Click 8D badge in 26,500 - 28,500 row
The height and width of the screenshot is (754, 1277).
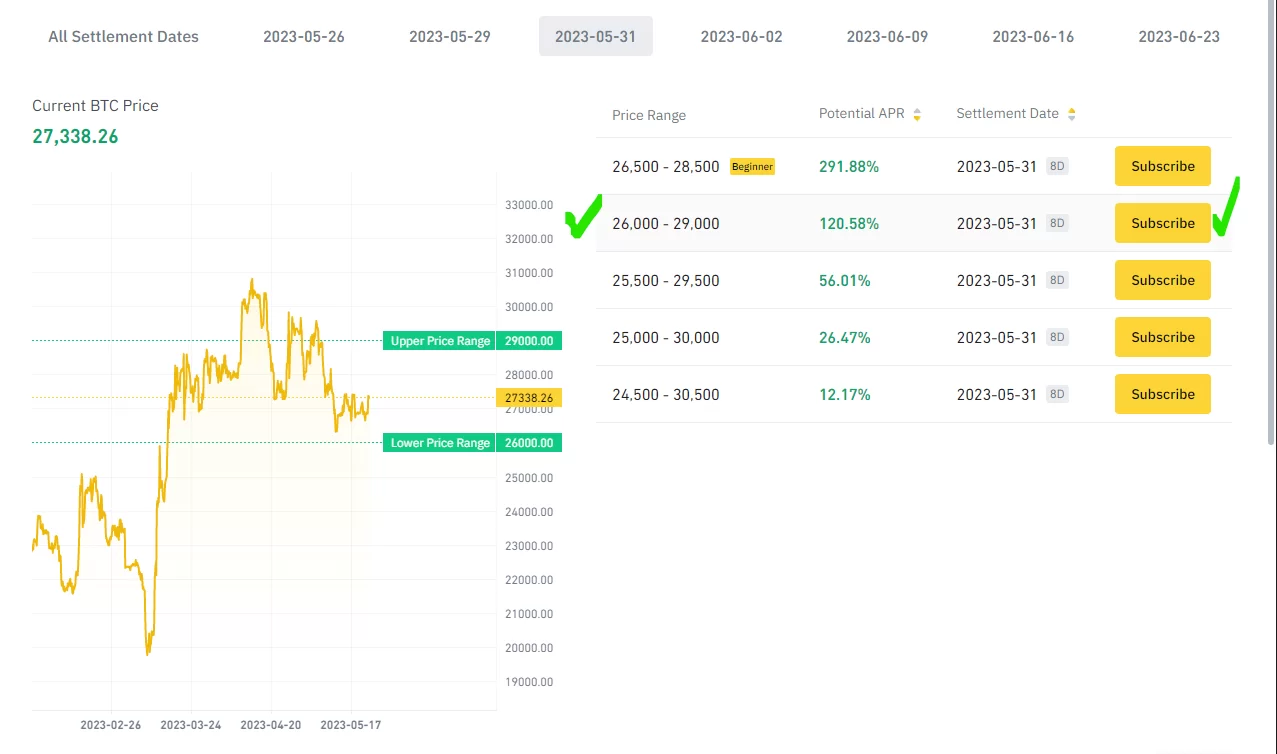coord(1057,167)
